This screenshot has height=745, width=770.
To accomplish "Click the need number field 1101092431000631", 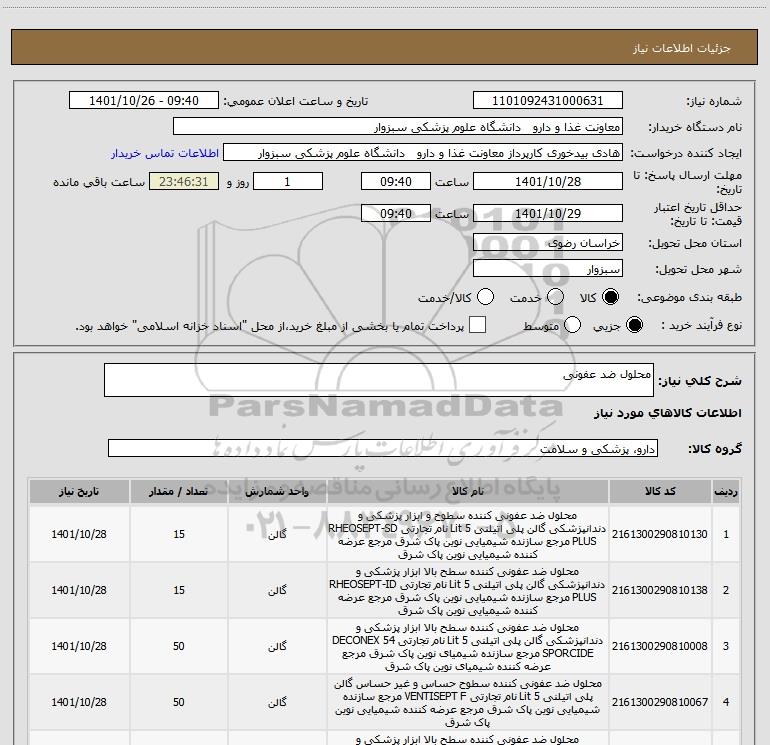I will tap(548, 100).
